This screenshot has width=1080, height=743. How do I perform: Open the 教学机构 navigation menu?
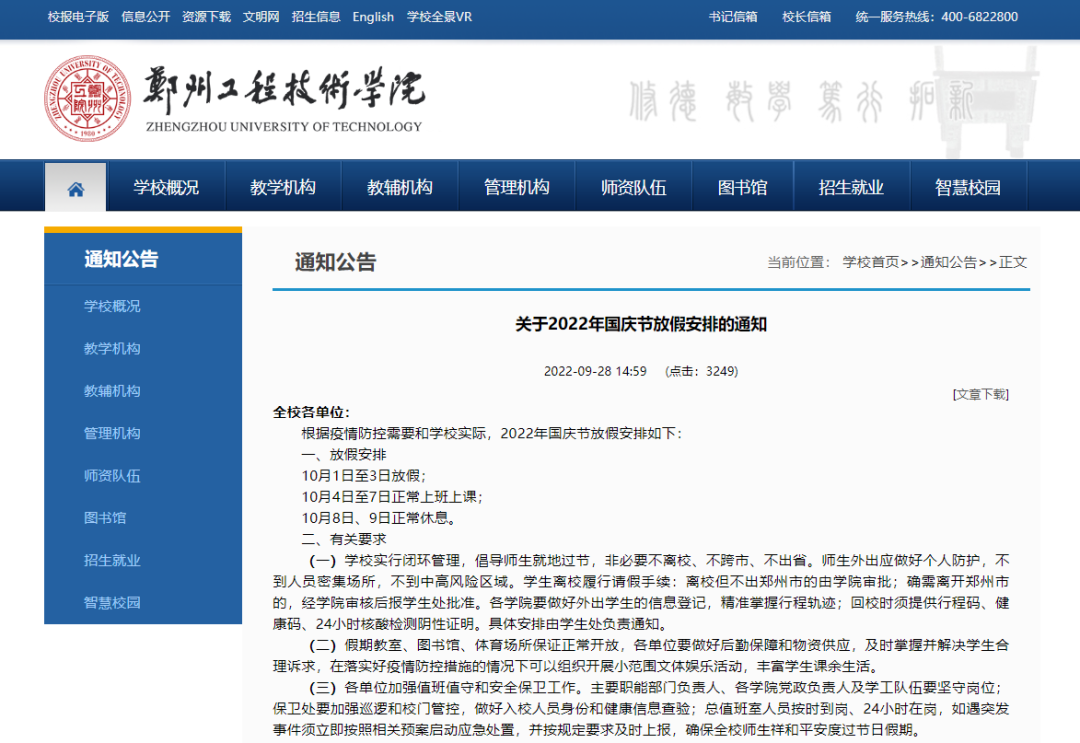point(283,188)
